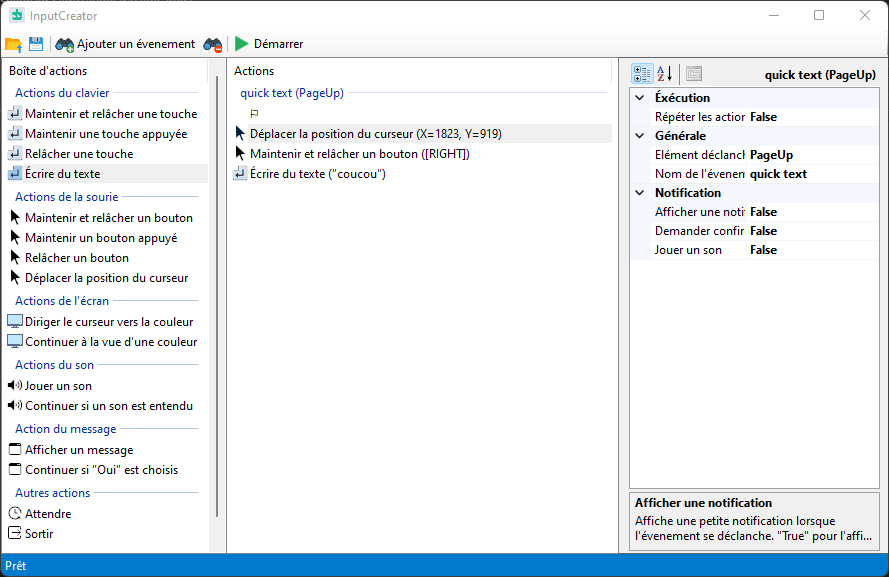Collapse the Générale property category

[640, 136]
